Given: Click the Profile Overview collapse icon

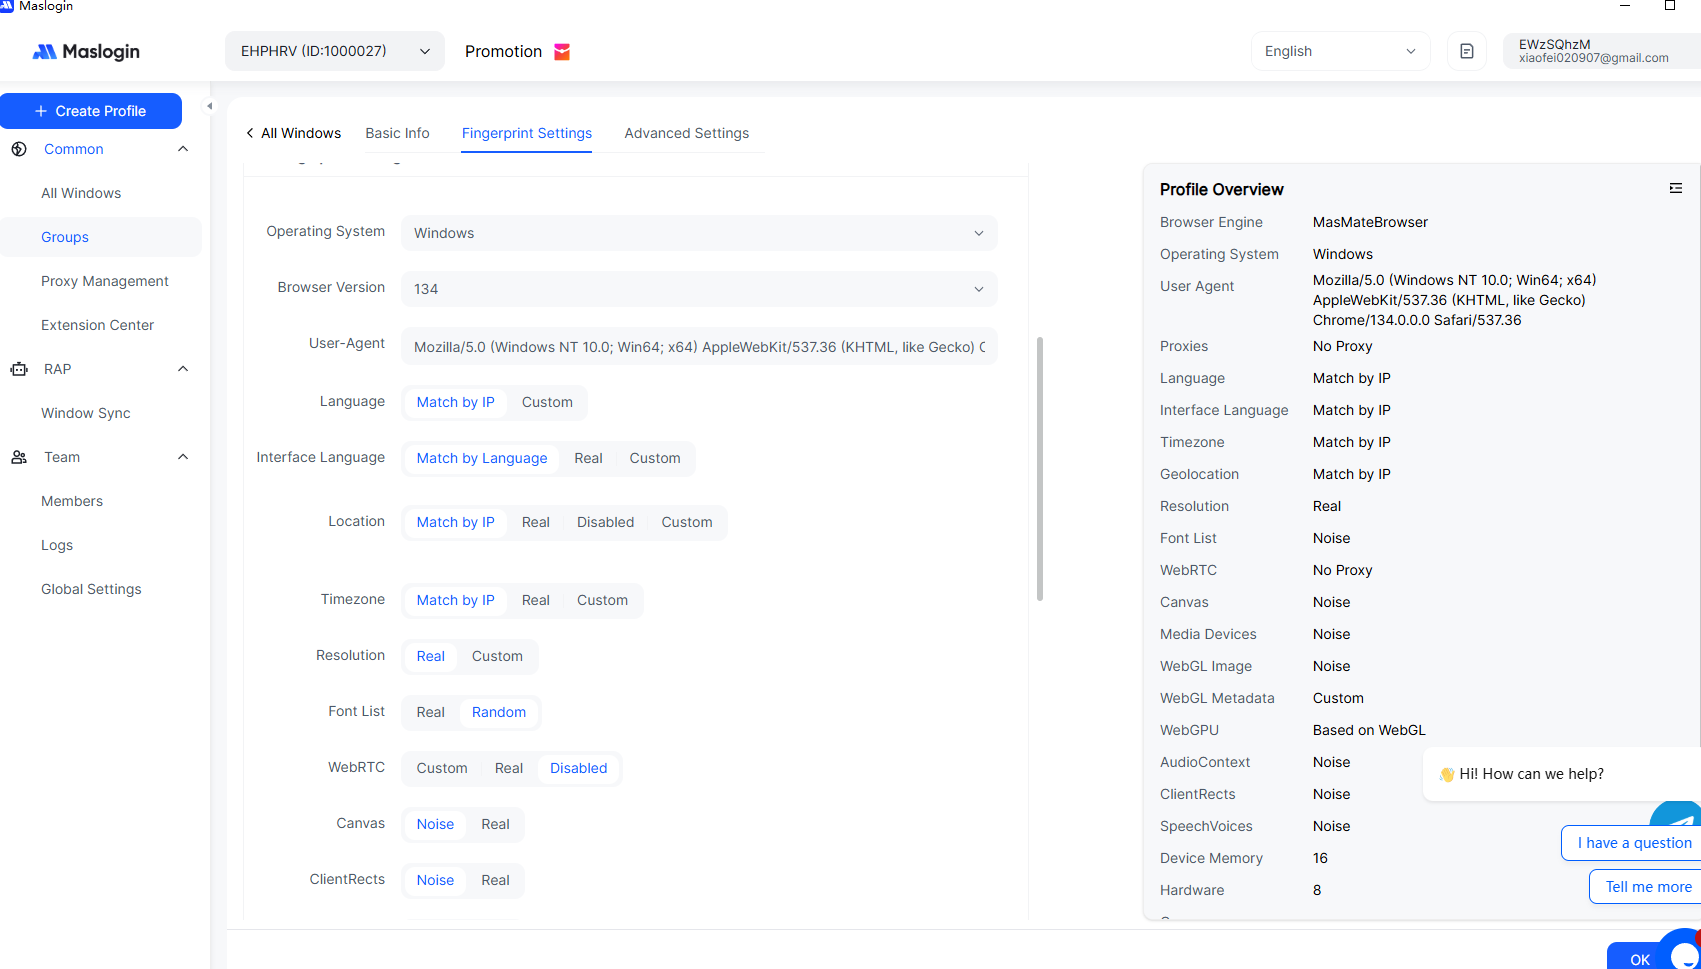Looking at the screenshot, I should (1675, 189).
